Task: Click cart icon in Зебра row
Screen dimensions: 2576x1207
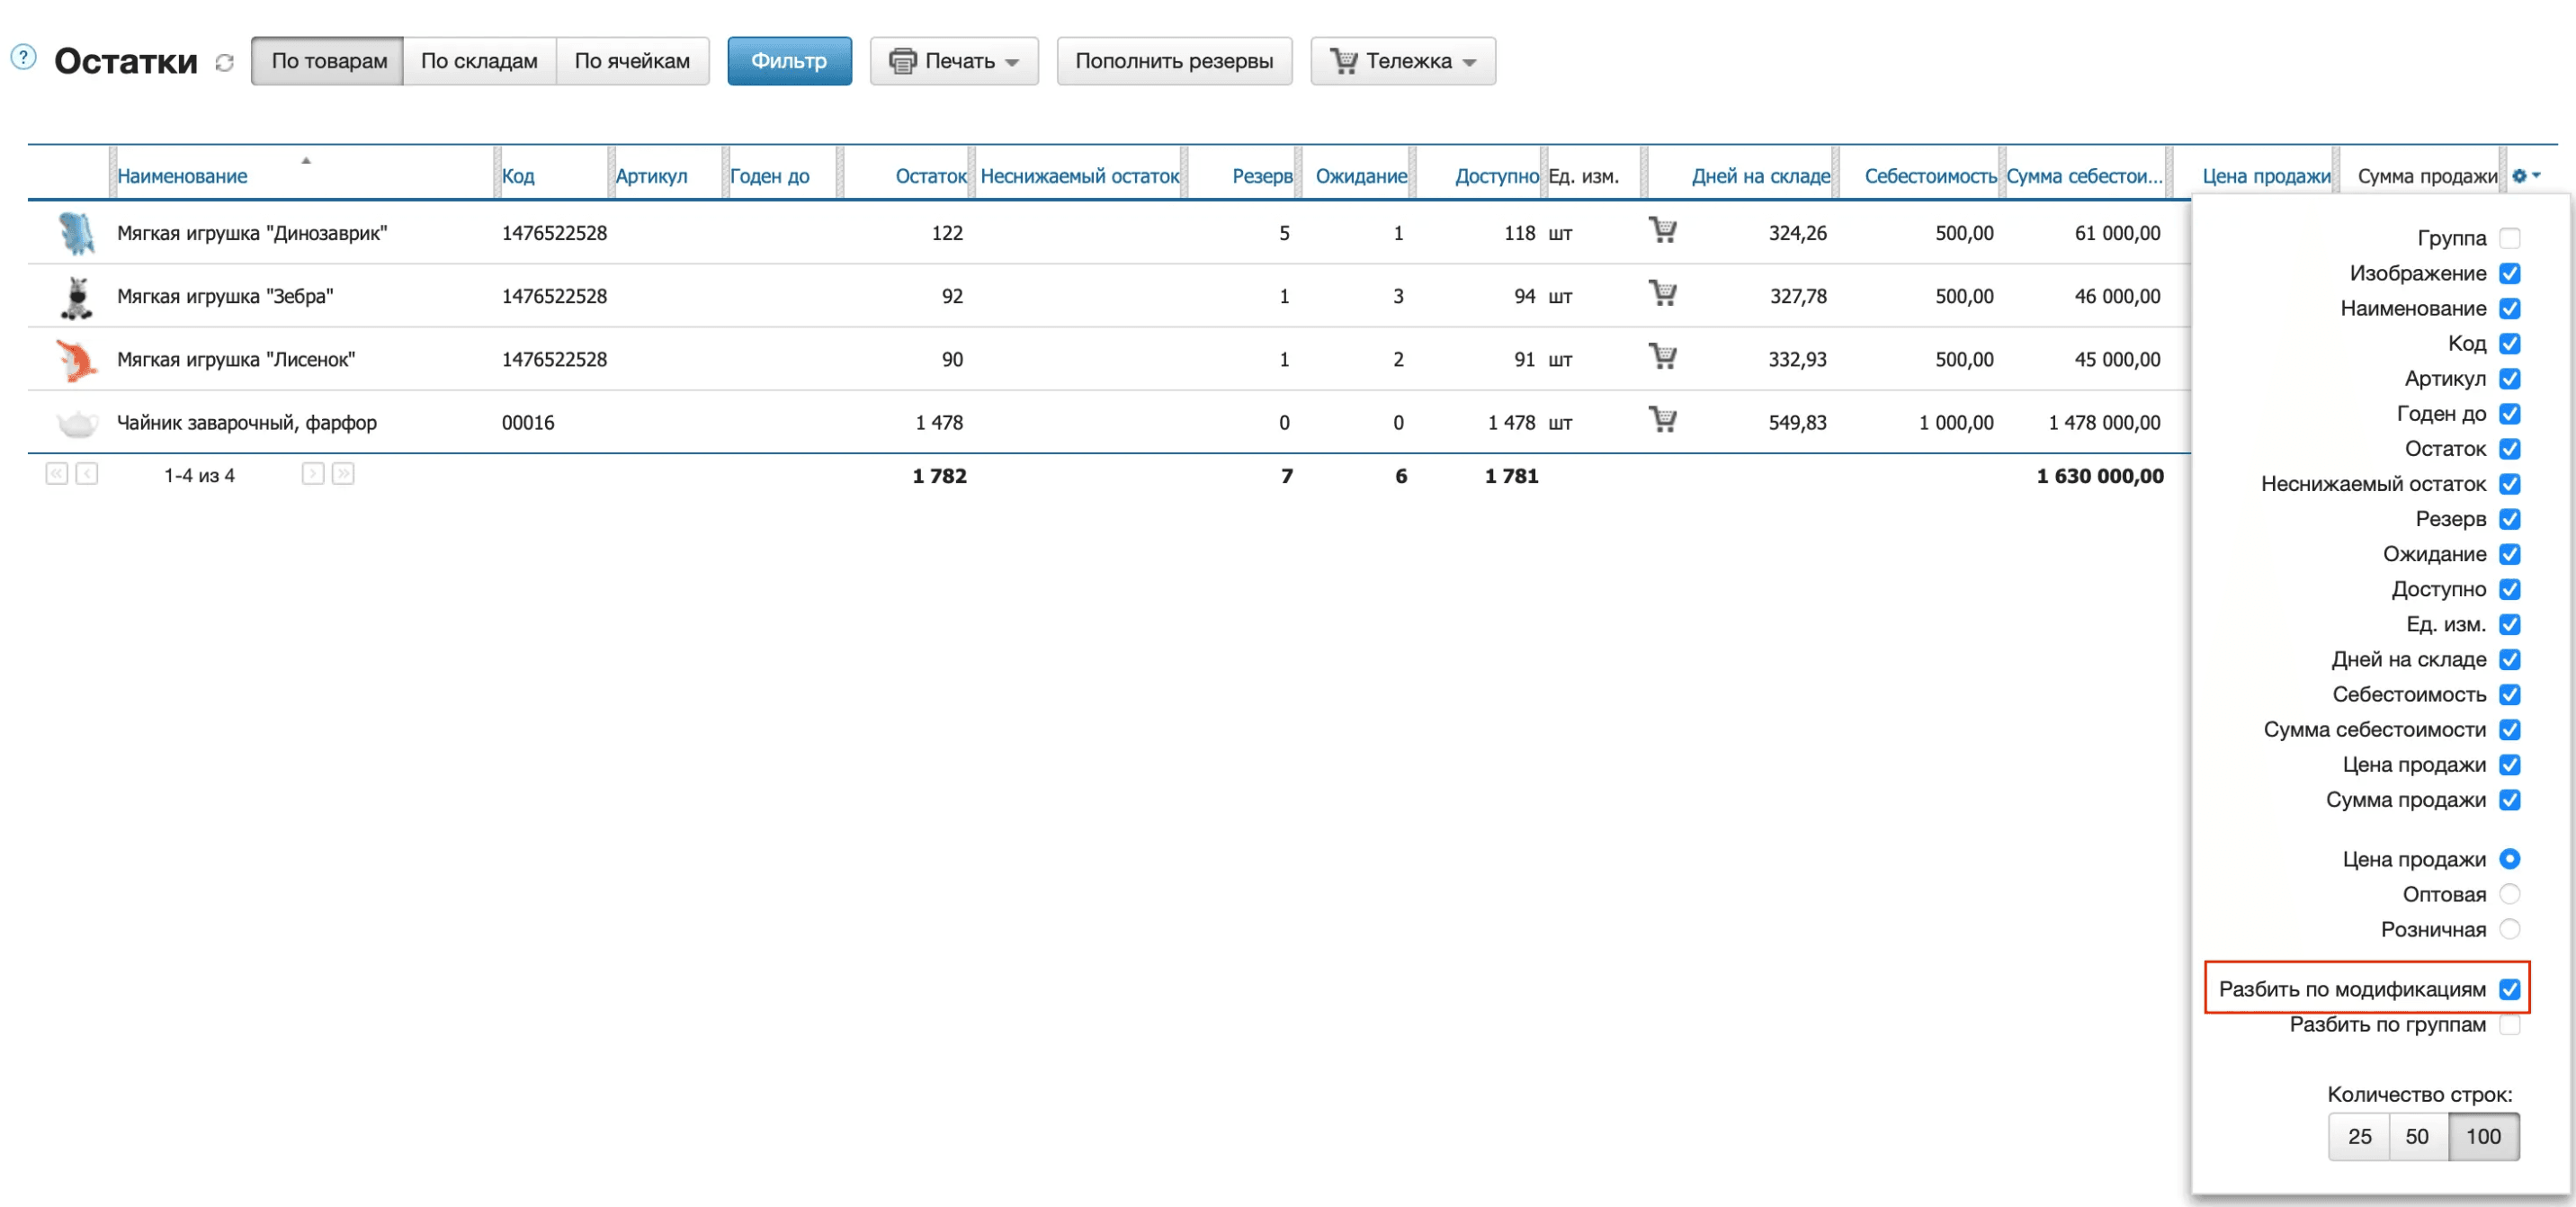Action: click(x=1662, y=294)
